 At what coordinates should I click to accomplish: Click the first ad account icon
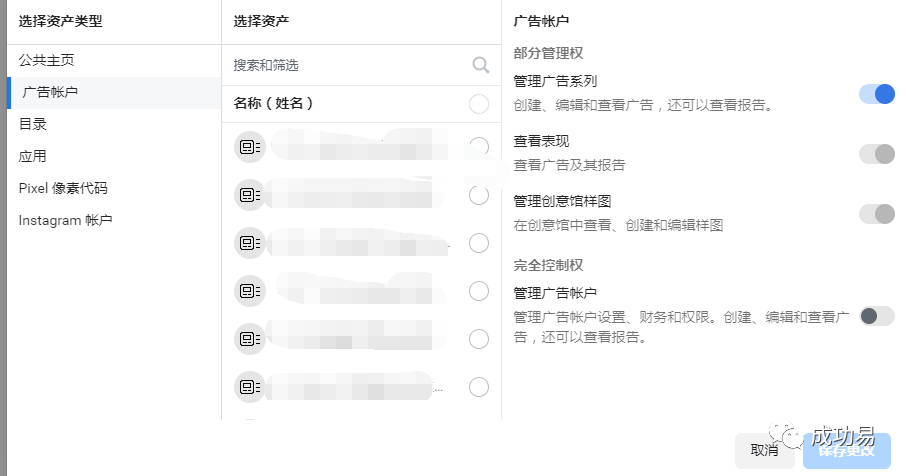[x=250, y=147]
